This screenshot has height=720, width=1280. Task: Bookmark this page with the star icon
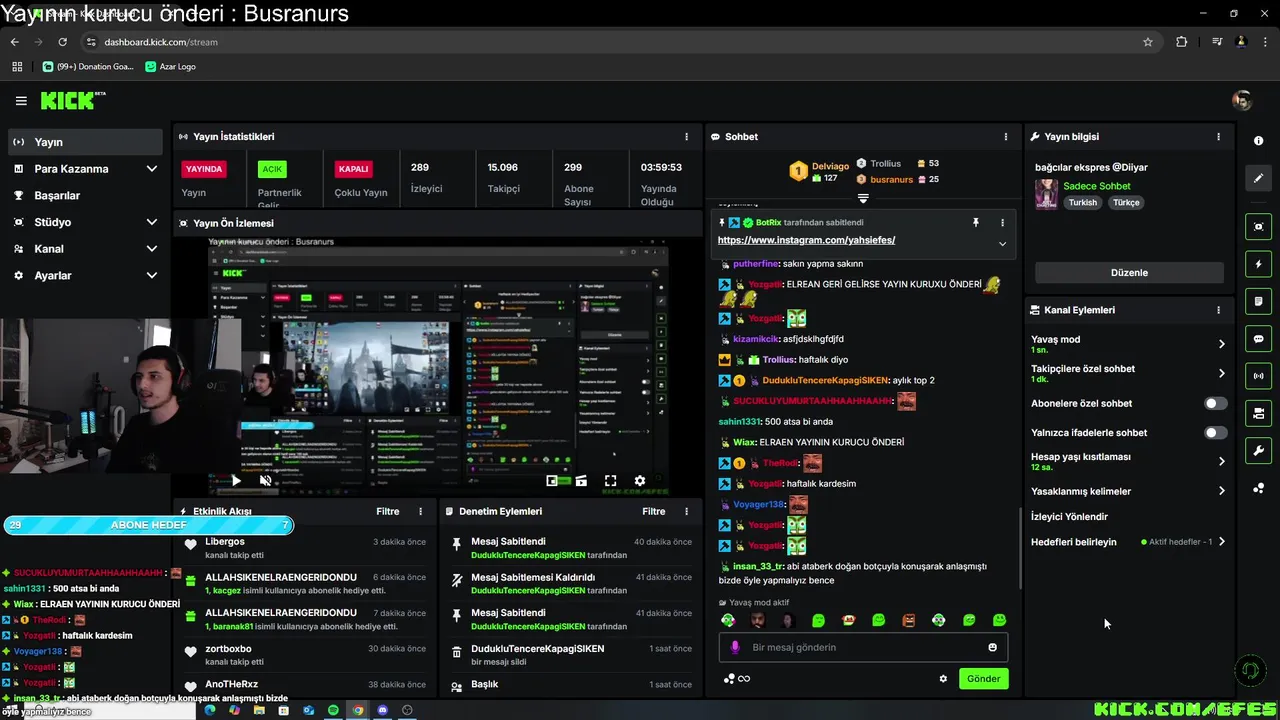pyautogui.click(x=1148, y=42)
